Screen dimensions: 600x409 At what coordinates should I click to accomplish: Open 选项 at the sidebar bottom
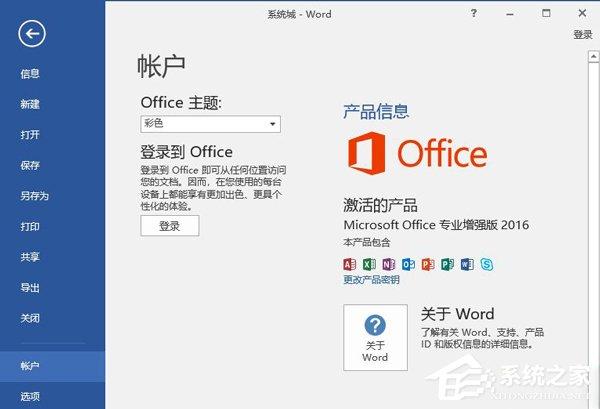[30, 396]
